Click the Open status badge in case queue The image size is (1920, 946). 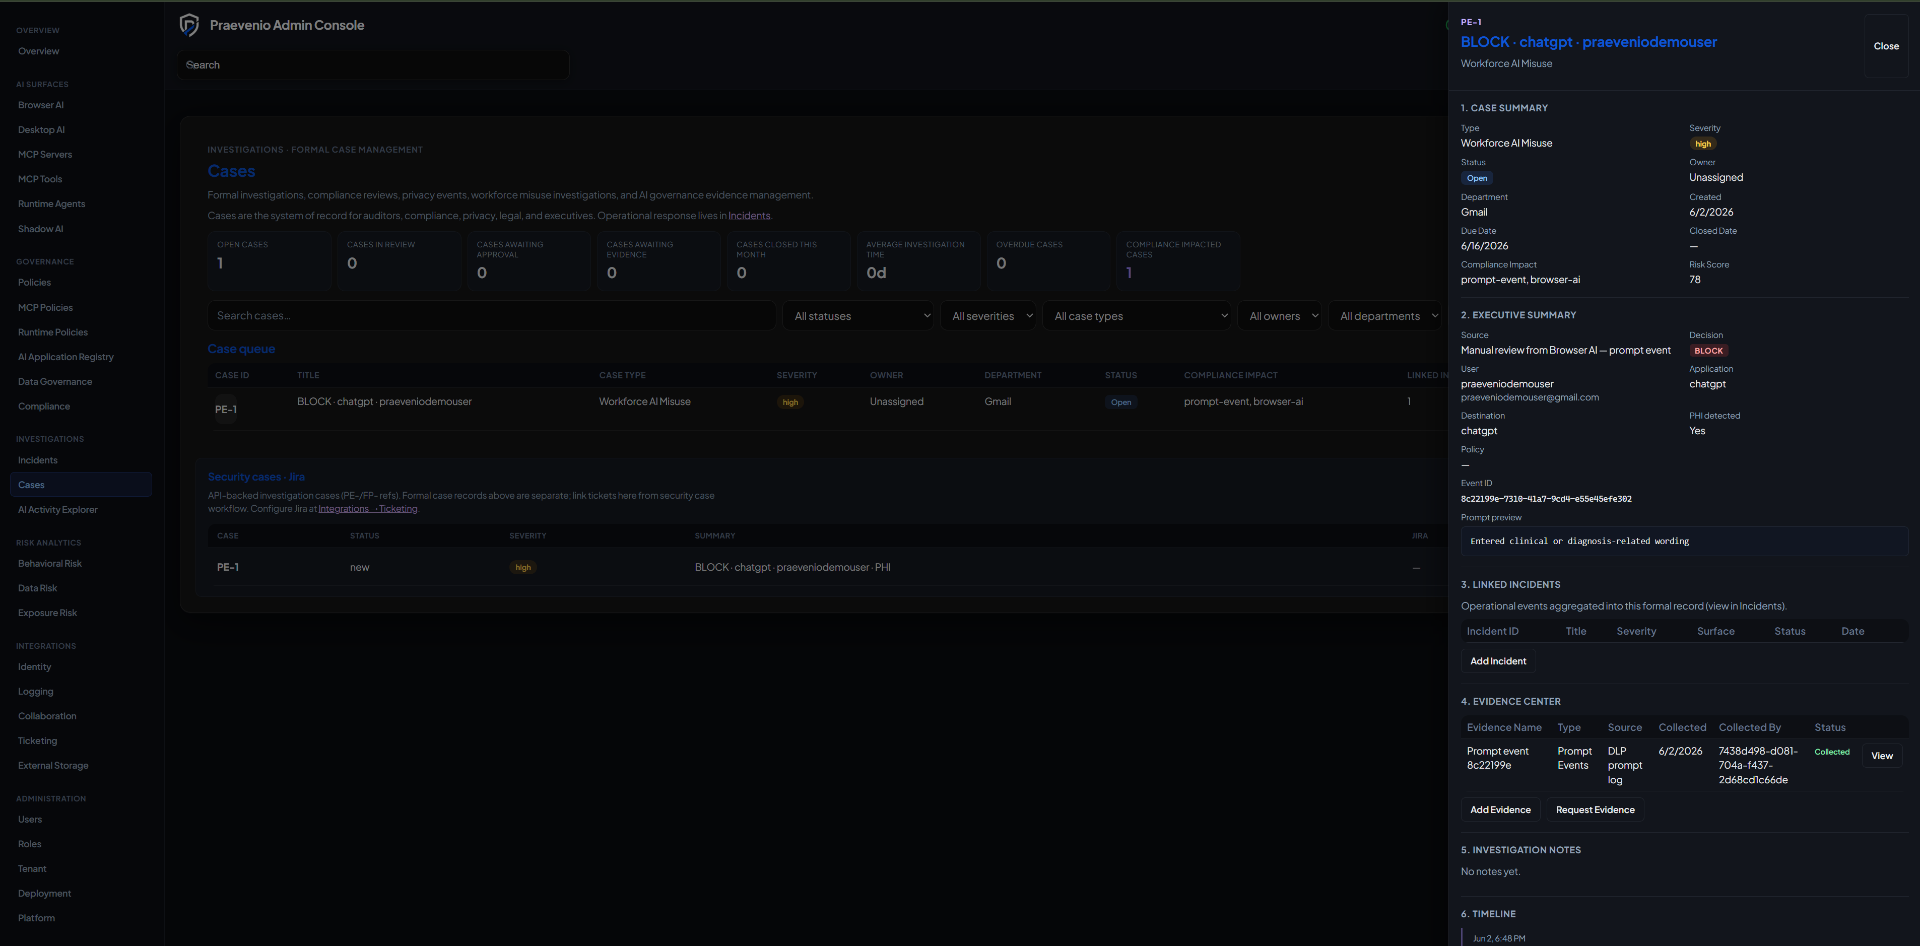[1121, 403]
